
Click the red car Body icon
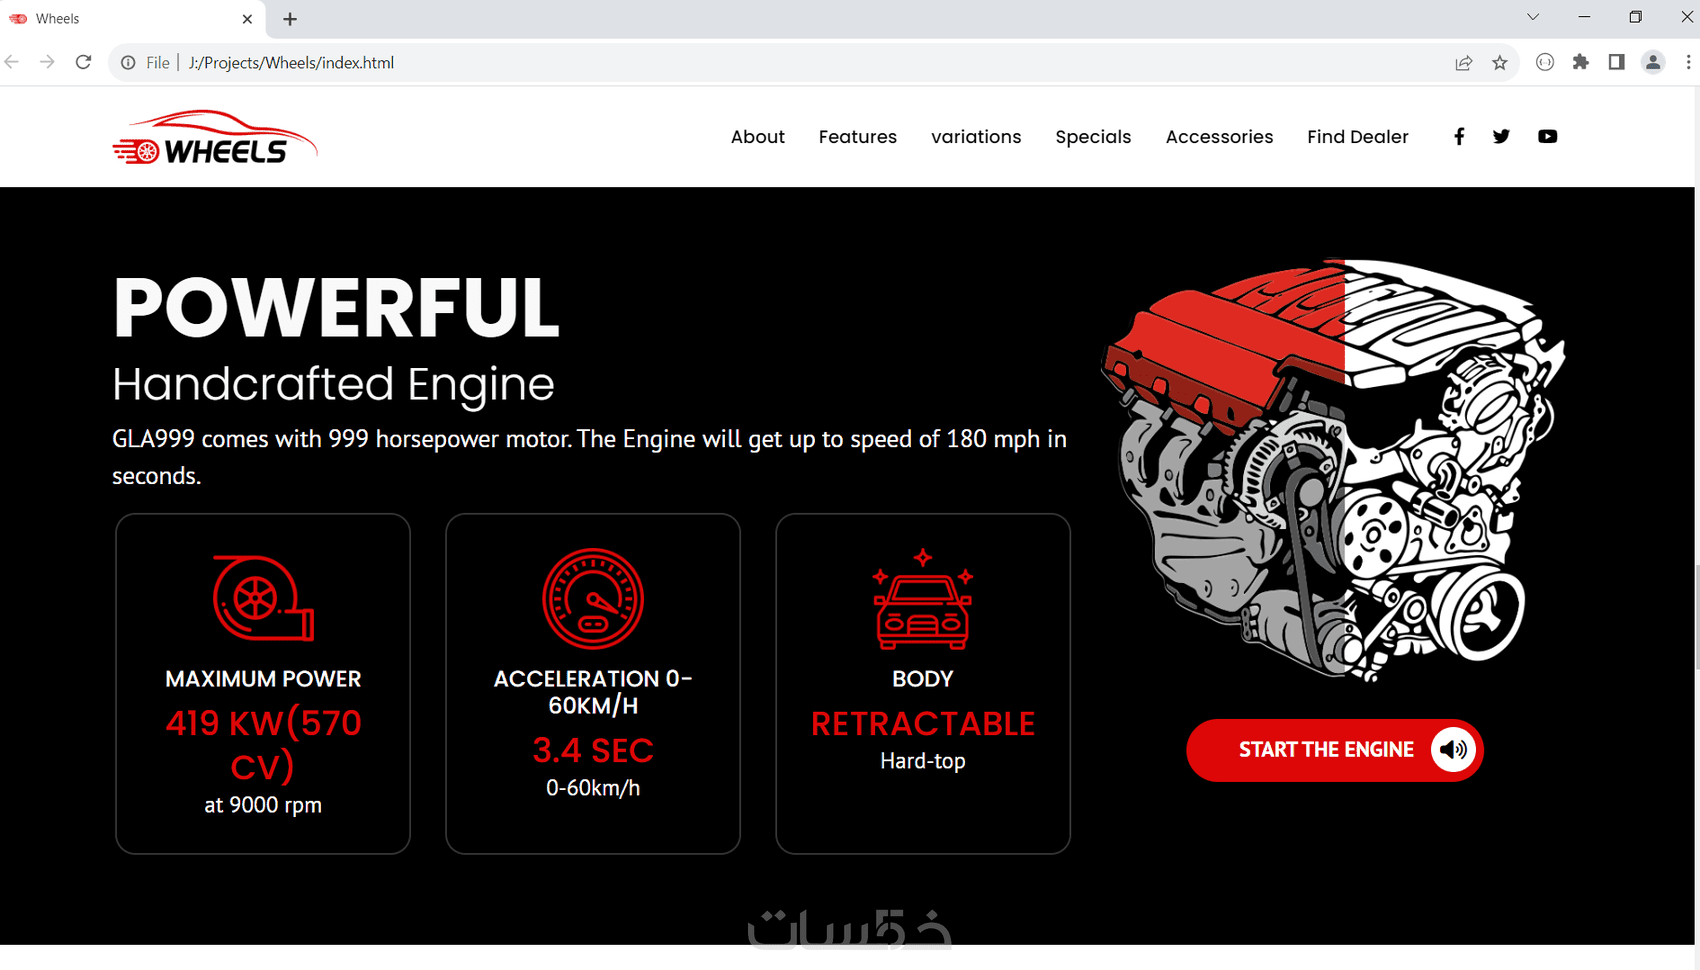pyautogui.click(x=923, y=598)
